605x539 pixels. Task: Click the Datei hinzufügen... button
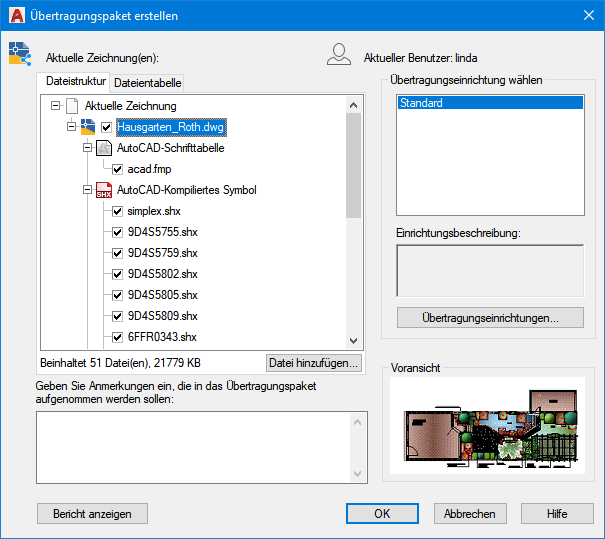pyautogui.click(x=313, y=363)
